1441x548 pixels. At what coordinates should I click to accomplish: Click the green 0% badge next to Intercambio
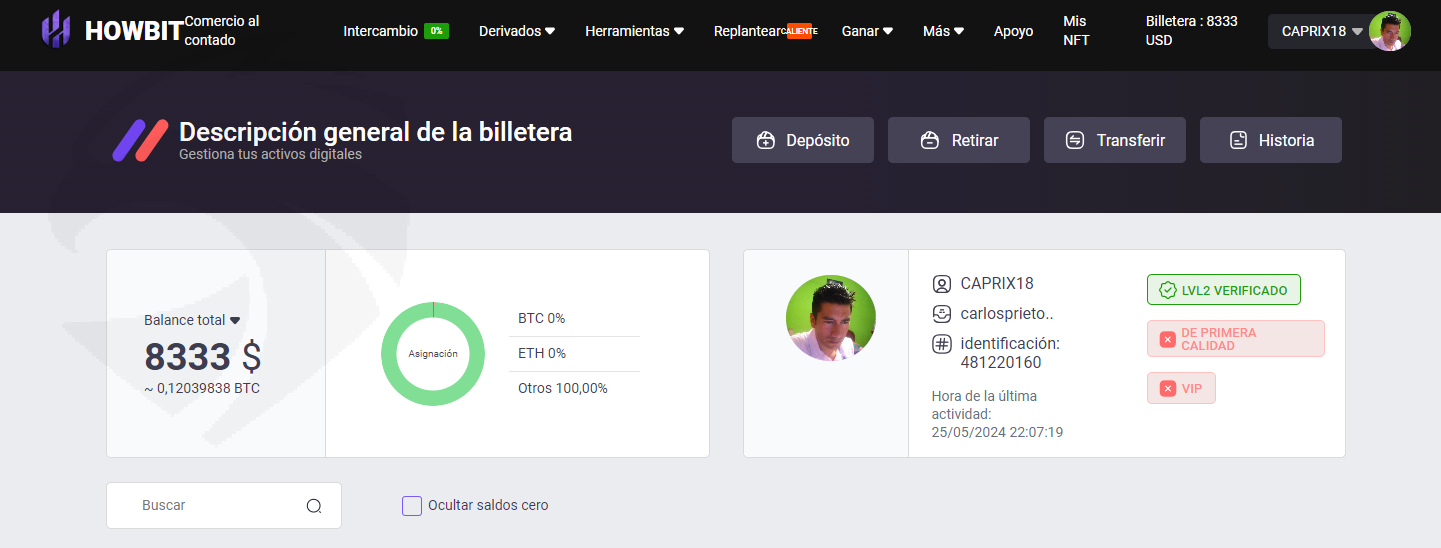point(436,31)
